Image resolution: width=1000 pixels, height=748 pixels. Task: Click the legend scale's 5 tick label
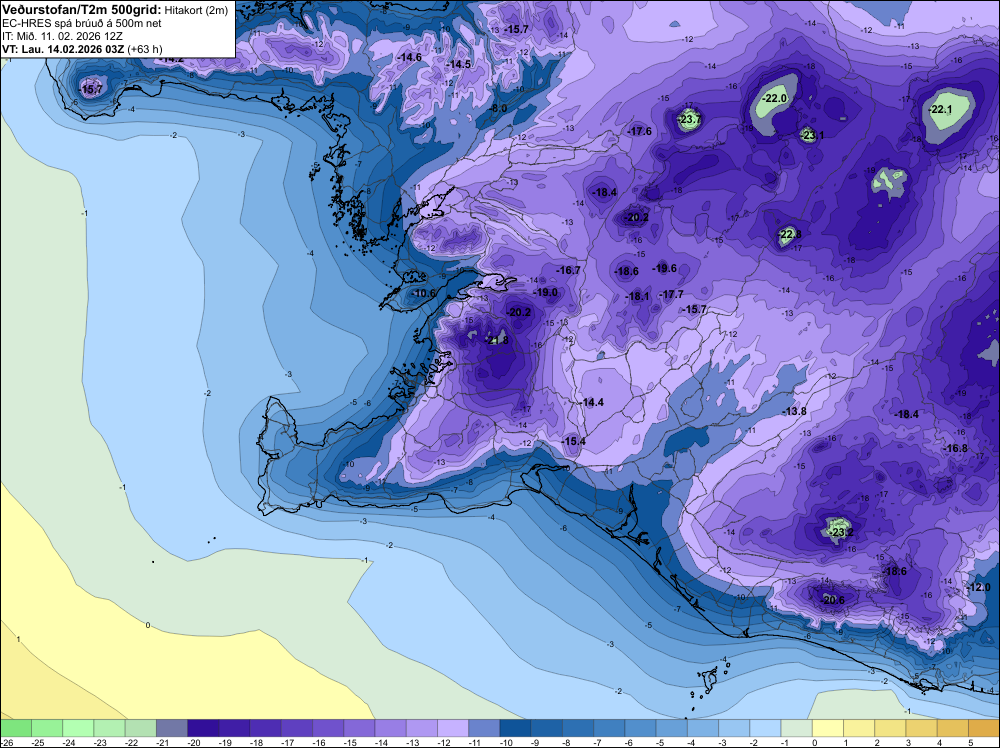click(969, 743)
